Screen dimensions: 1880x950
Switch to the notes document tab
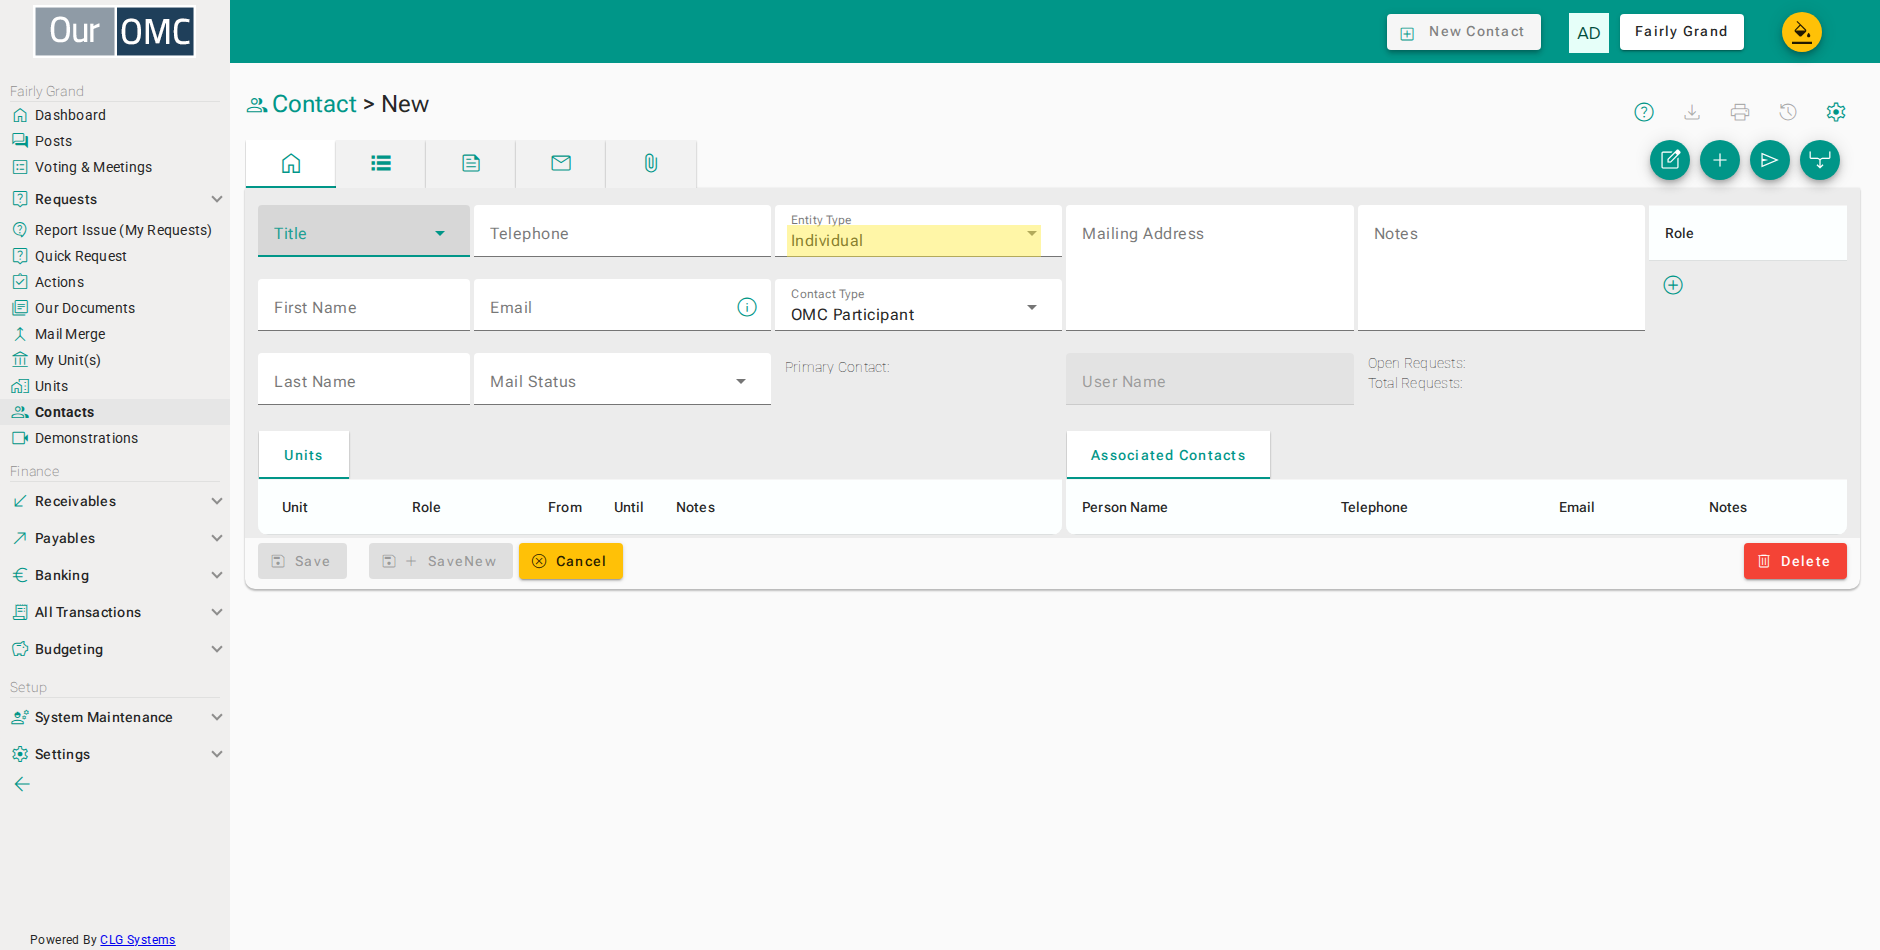[471, 163]
